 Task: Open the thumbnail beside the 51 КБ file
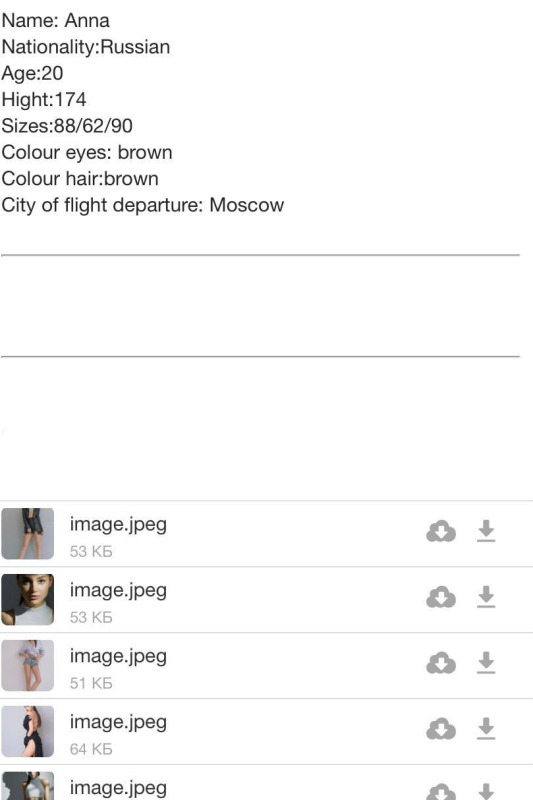click(x=28, y=665)
